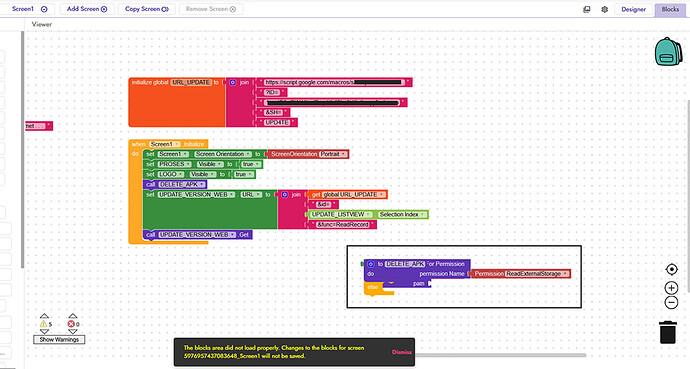Click mutator gear on initialize global join block
Viewport: 690px width, 369px height.
pyautogui.click(x=233, y=82)
